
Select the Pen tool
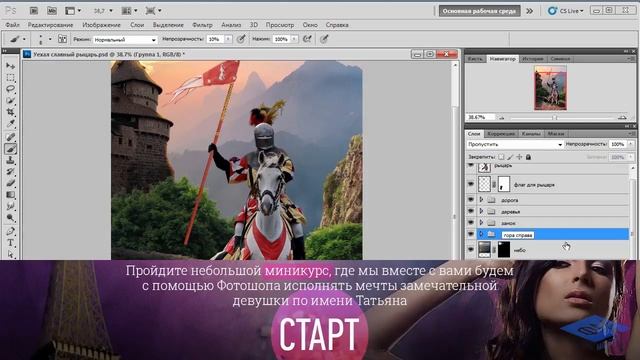coord(11,231)
